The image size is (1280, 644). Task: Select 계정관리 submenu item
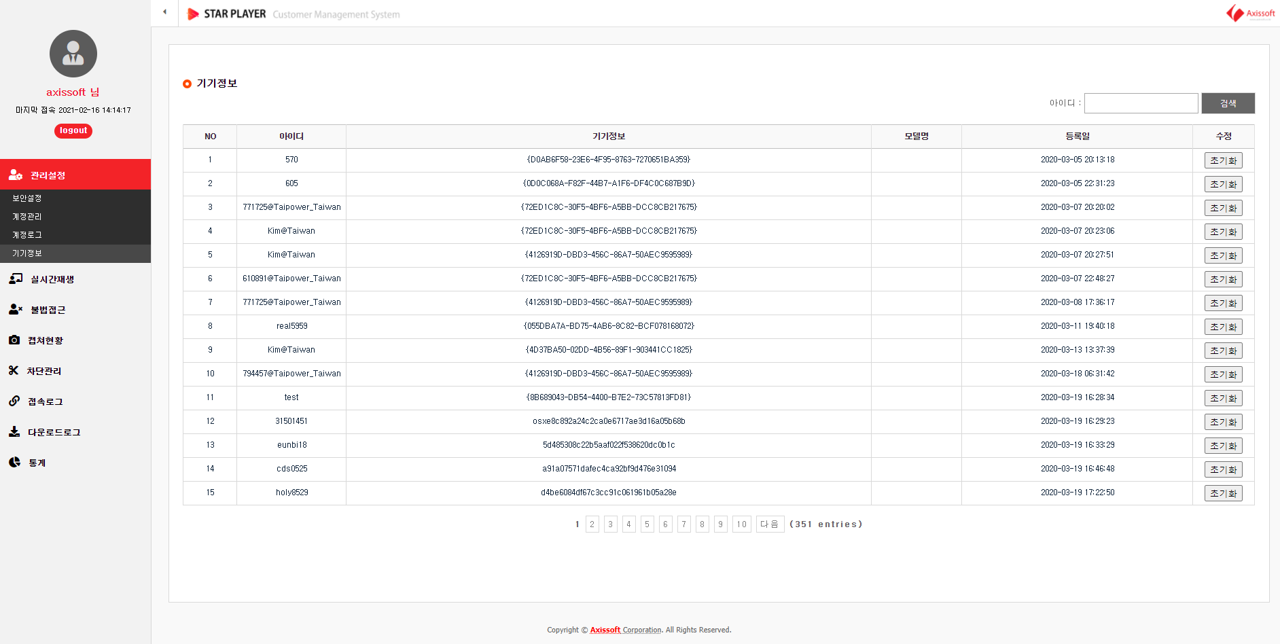click(x=27, y=217)
